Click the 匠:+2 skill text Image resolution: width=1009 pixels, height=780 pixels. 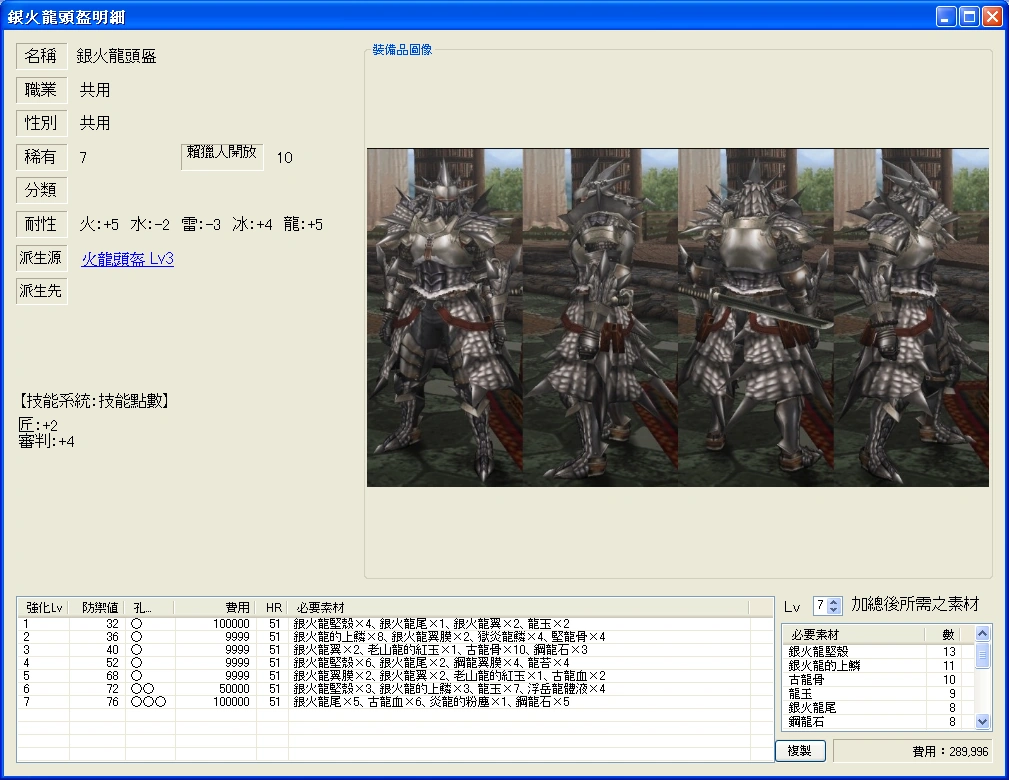coord(38,425)
